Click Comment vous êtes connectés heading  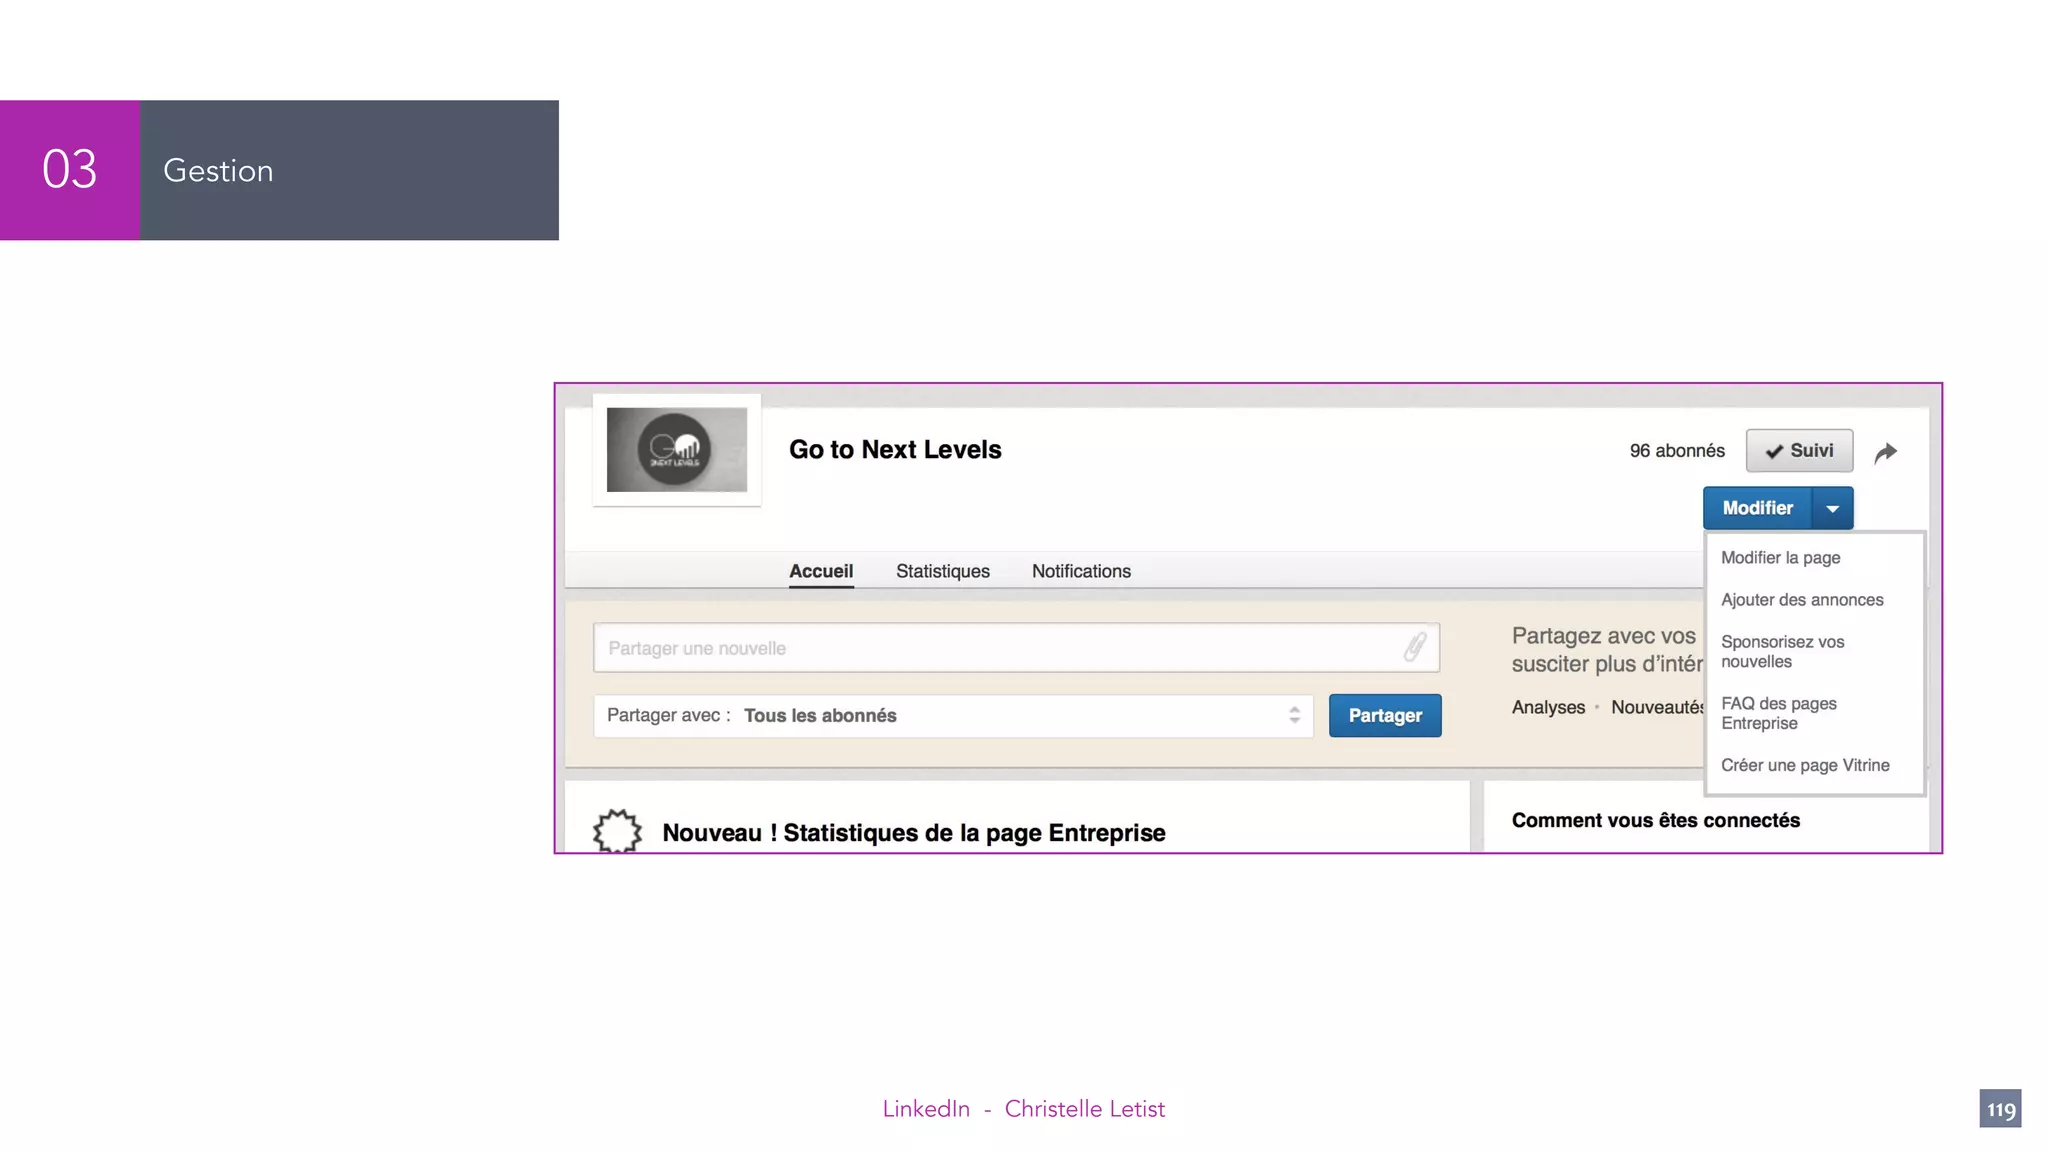pyautogui.click(x=1655, y=821)
